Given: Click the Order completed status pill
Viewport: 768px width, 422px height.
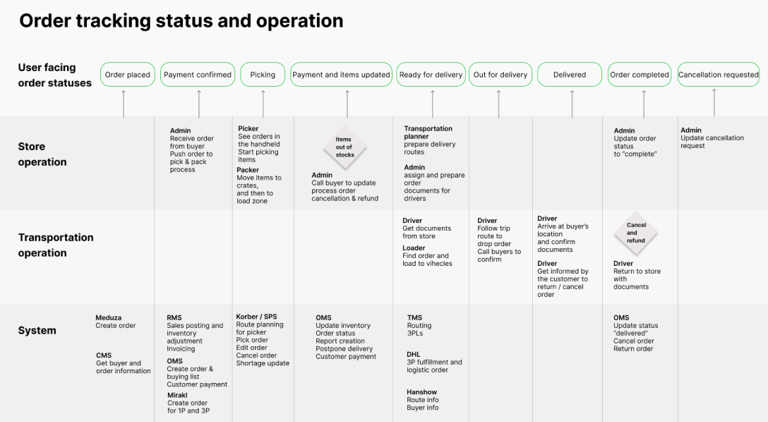Looking at the screenshot, I should 639,74.
